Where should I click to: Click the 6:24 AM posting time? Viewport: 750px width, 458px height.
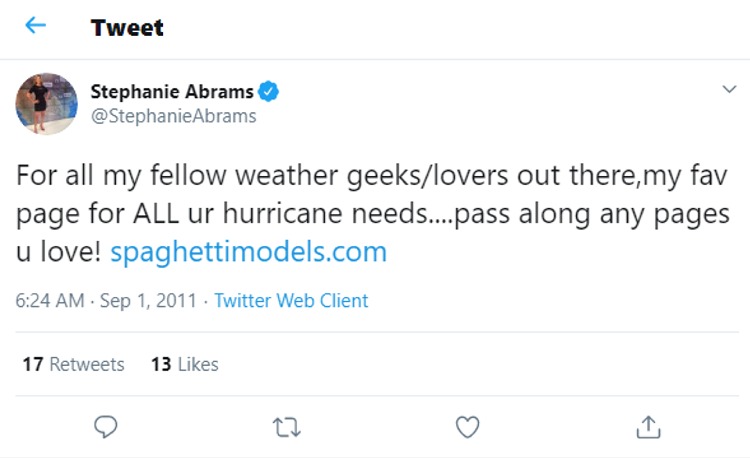pyautogui.click(x=49, y=300)
